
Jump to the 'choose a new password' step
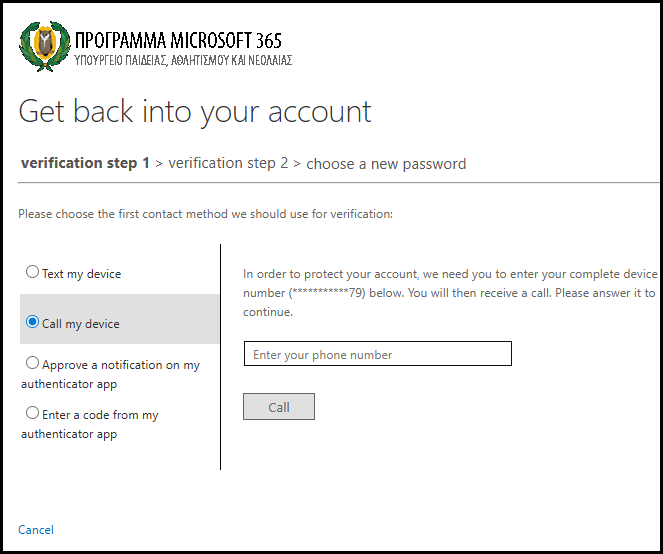pos(386,164)
